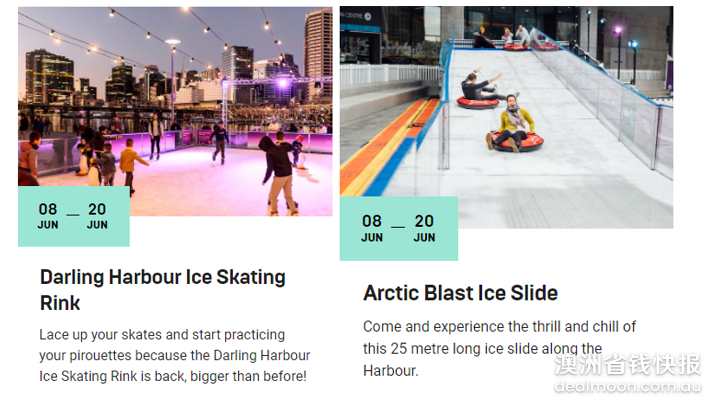Open the Arctic Blast Ice Slide photo
Screen dimensions: 703x403
point(507,117)
